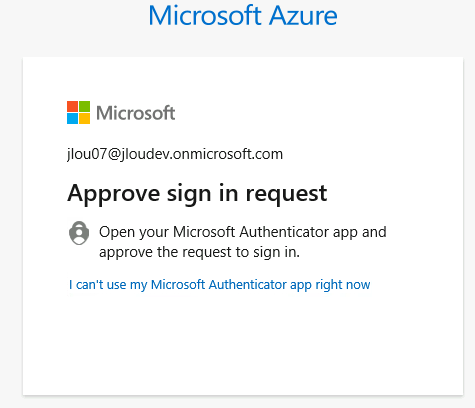This screenshot has width=475, height=408.
Task: Click the red square of Microsoft logo
Action: point(72,107)
